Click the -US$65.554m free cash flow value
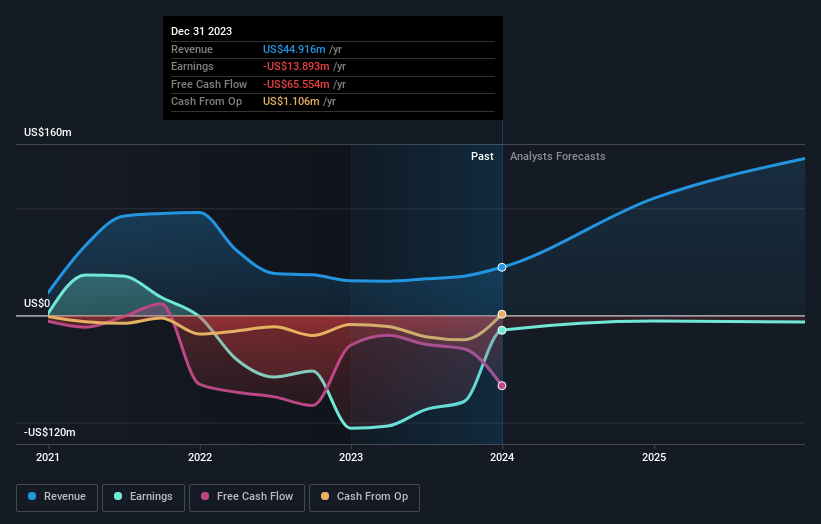This screenshot has height=524, width=821. (x=296, y=84)
